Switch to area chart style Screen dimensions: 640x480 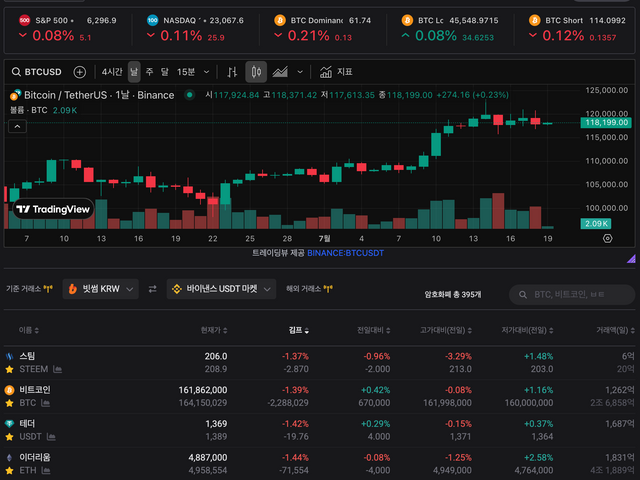[280, 72]
